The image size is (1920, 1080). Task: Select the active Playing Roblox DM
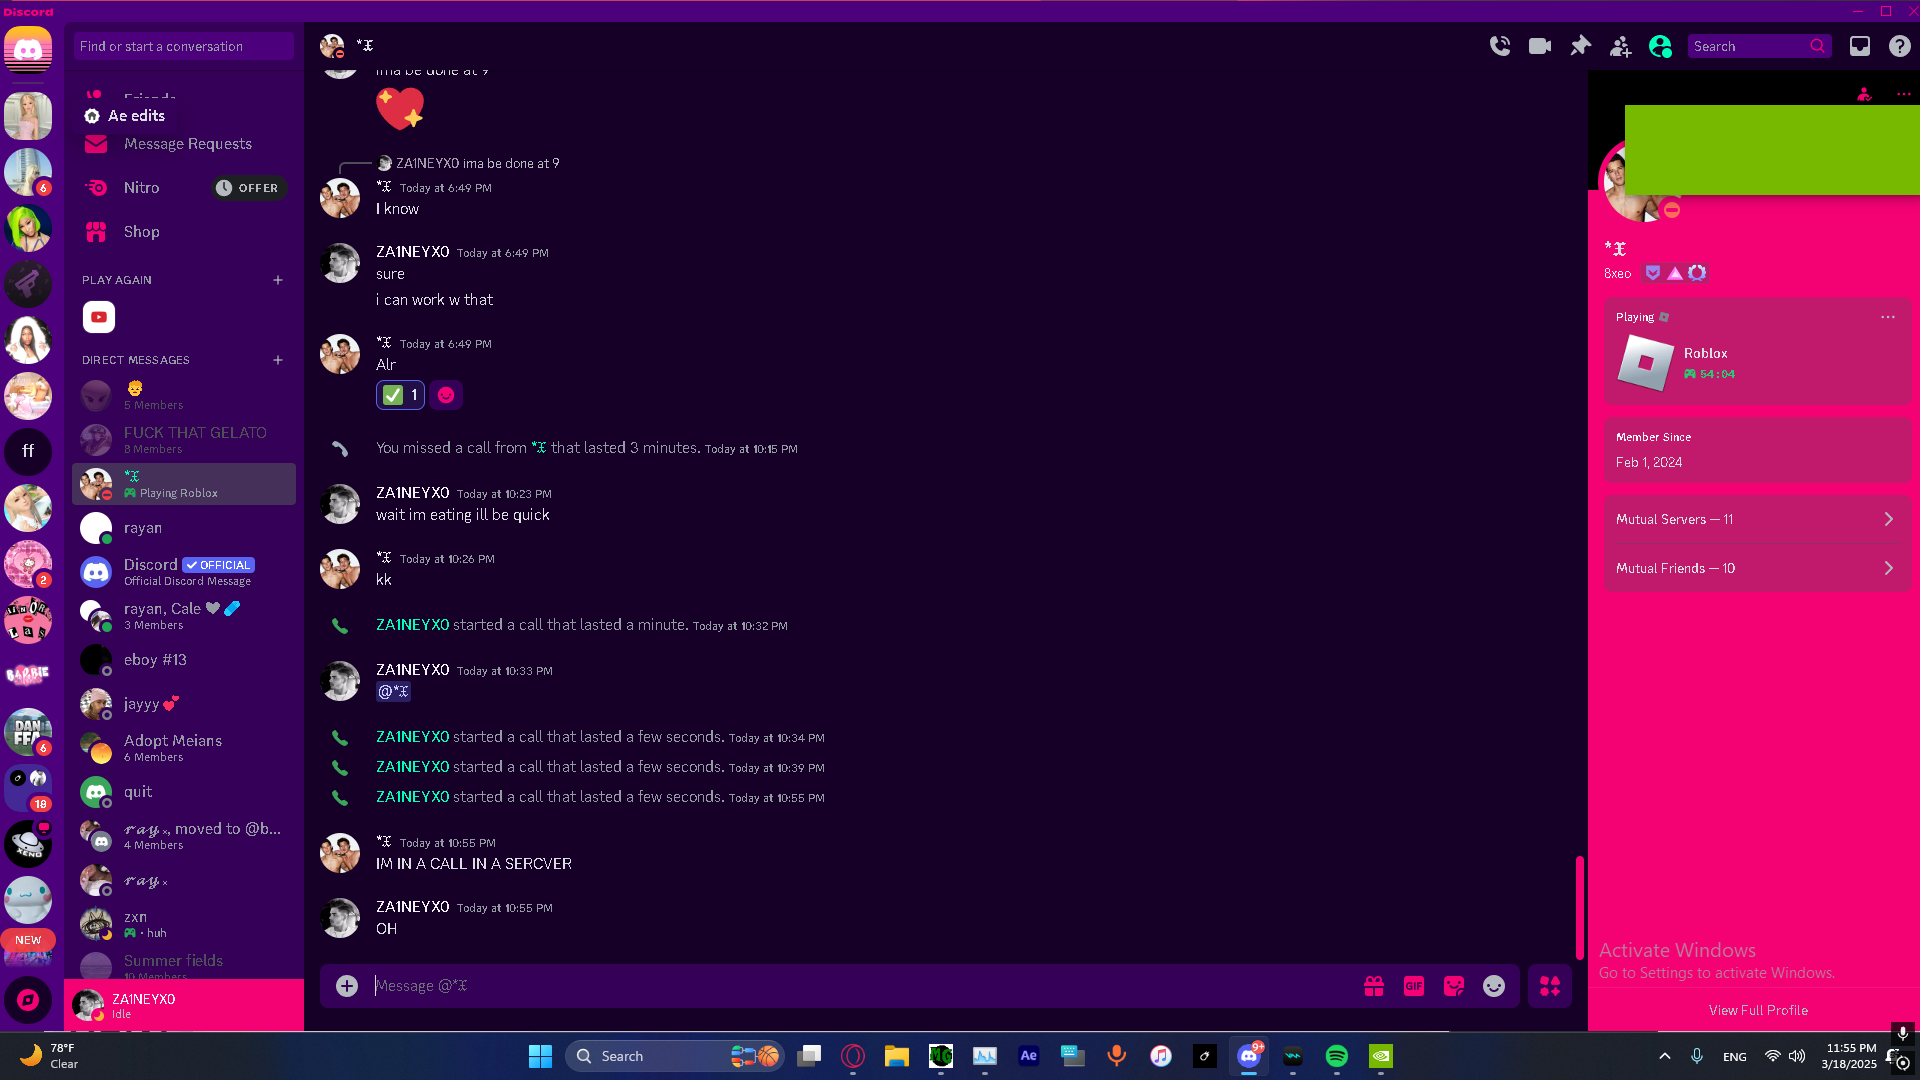[184, 484]
